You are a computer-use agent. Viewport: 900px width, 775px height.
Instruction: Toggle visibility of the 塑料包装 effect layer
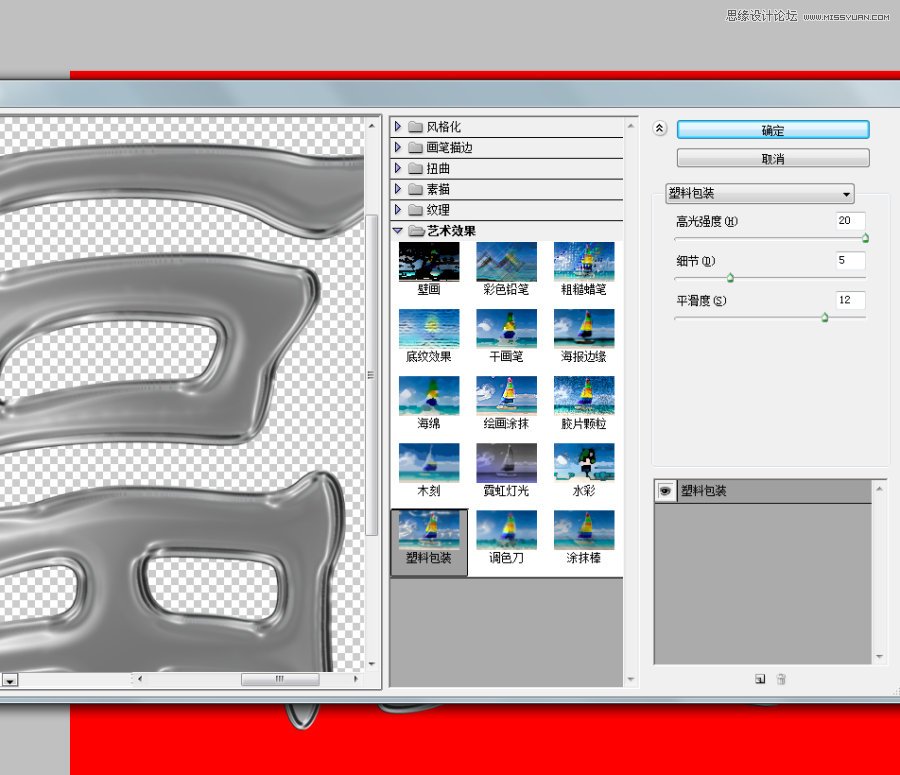(x=664, y=491)
